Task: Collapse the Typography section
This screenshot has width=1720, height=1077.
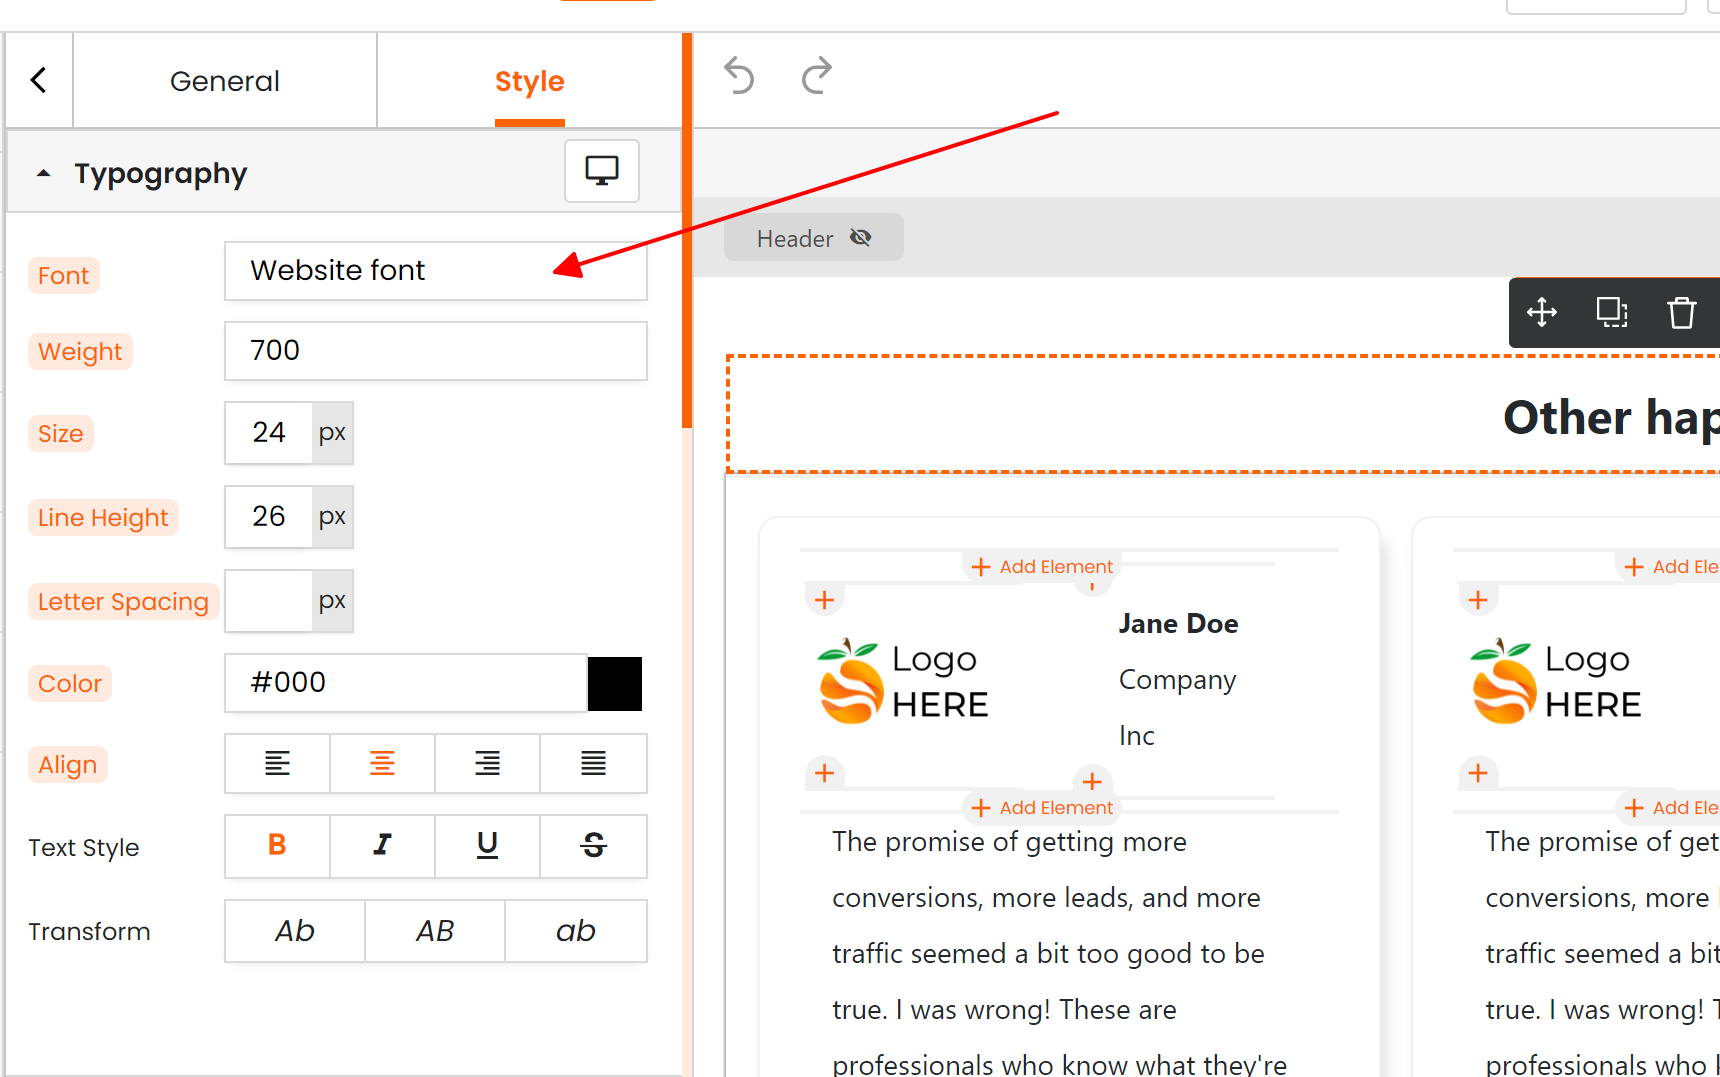Action: tap(44, 173)
